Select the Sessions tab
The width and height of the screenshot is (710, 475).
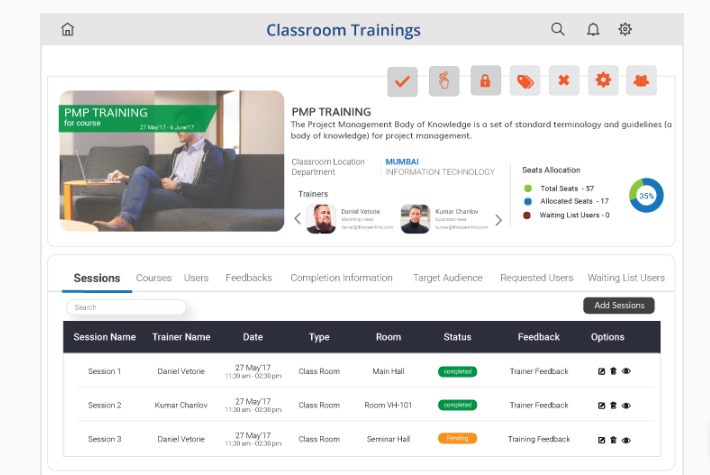pyautogui.click(x=97, y=278)
